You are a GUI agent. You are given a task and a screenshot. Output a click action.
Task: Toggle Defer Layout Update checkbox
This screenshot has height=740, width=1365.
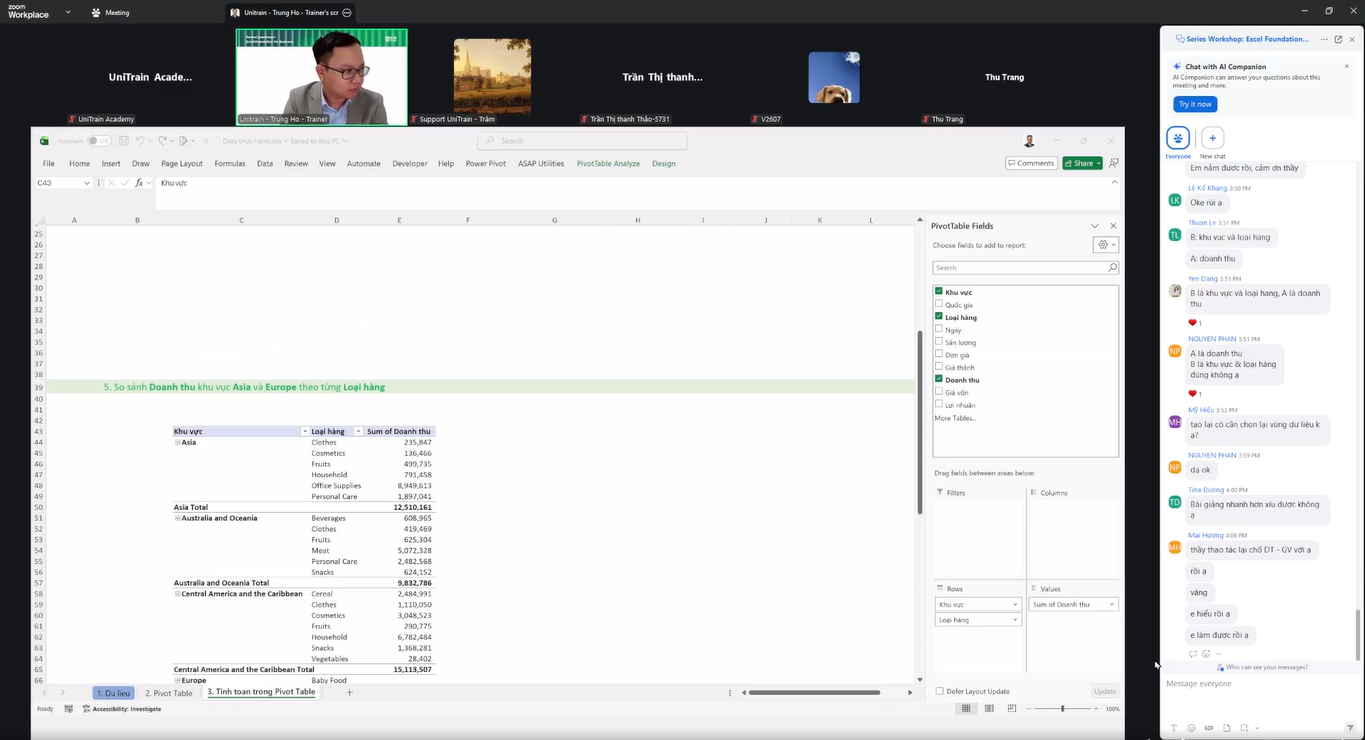click(x=939, y=691)
